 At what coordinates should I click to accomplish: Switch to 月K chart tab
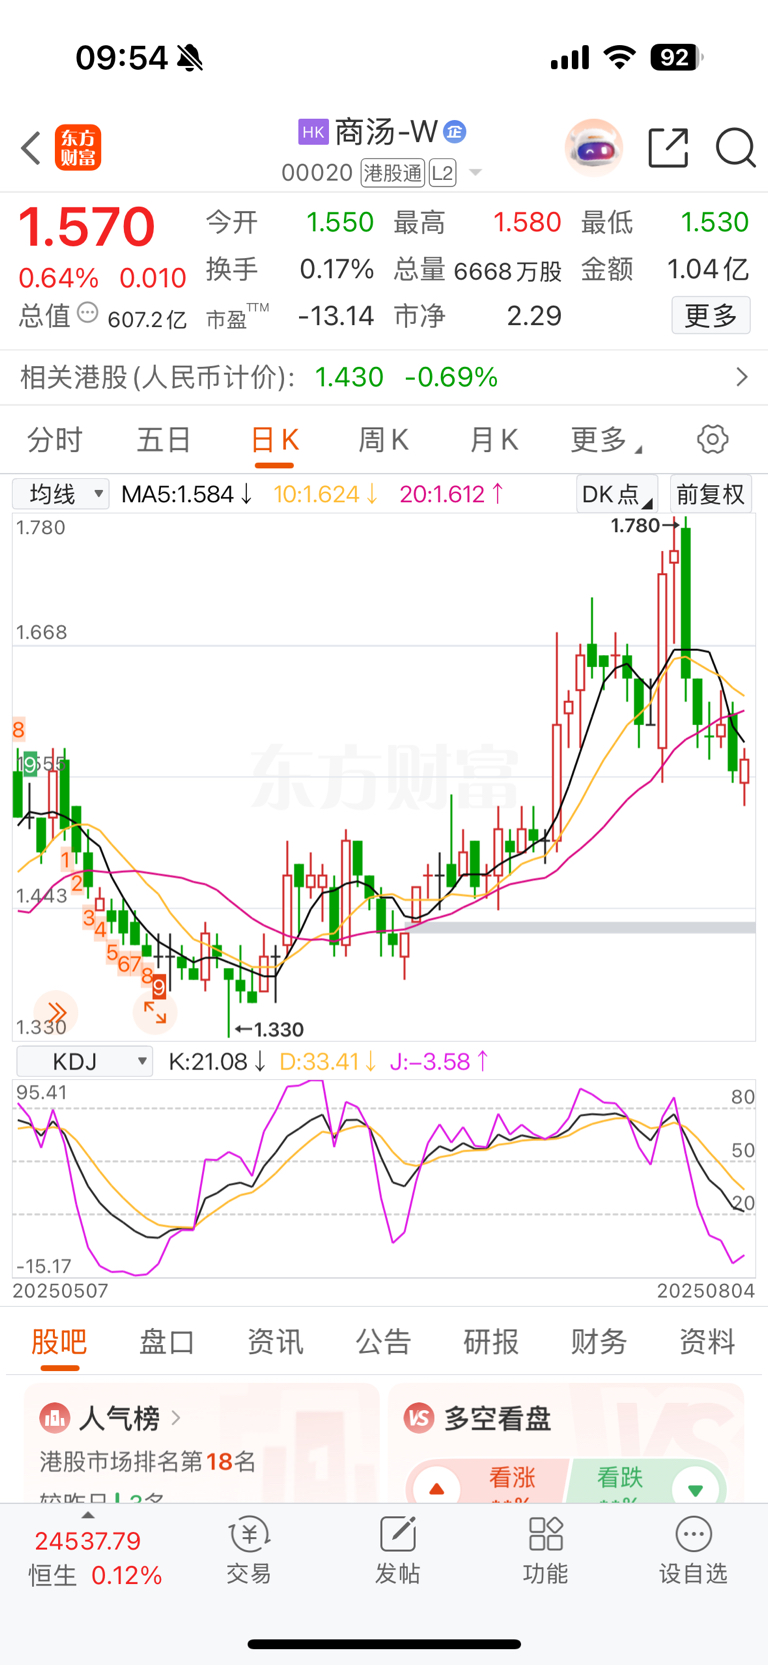(494, 440)
